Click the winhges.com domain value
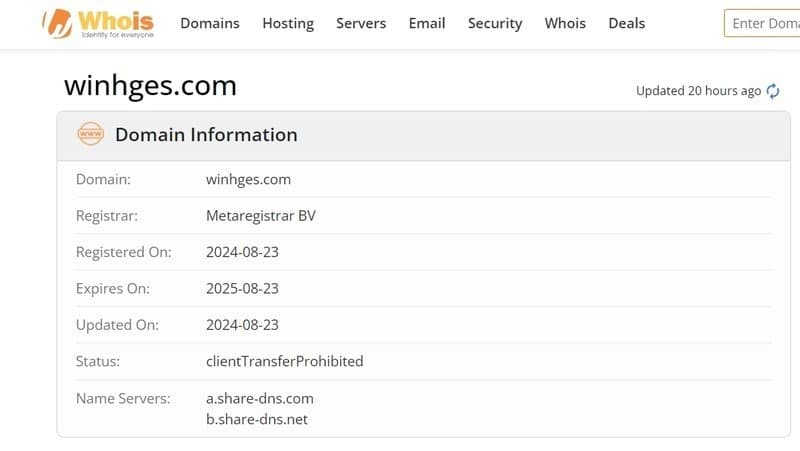Image resolution: width=800 pixels, height=451 pixels. point(248,180)
